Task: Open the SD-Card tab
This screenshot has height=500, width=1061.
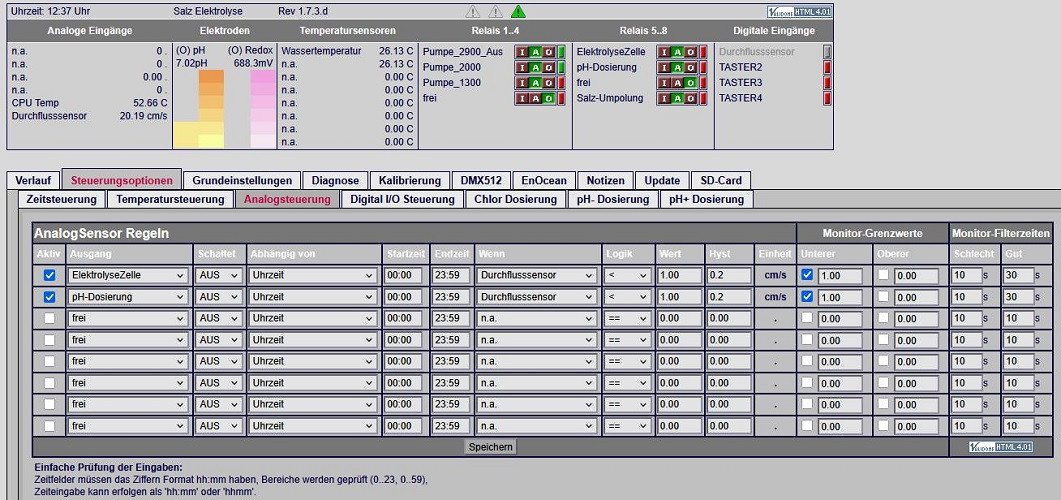Action: [x=721, y=181]
